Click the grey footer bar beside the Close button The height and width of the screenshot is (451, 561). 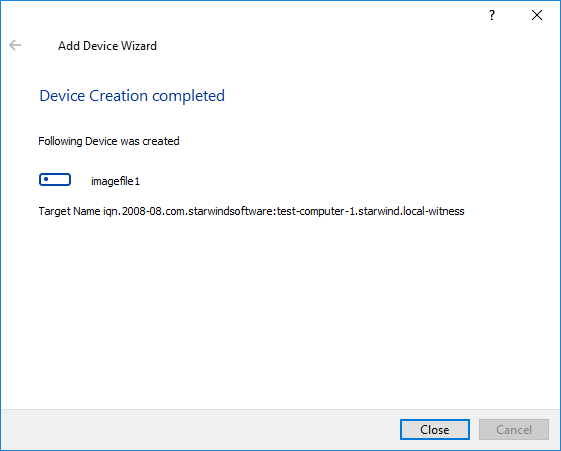click(200, 429)
